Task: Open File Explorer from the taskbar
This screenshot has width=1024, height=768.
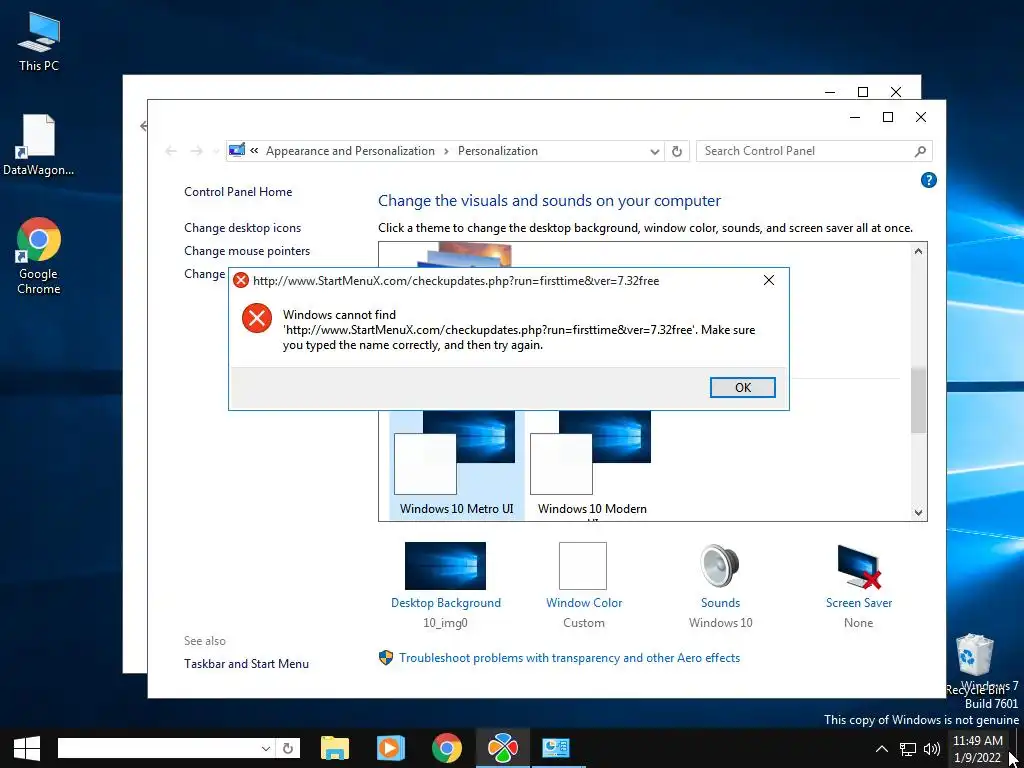Action: [335, 748]
